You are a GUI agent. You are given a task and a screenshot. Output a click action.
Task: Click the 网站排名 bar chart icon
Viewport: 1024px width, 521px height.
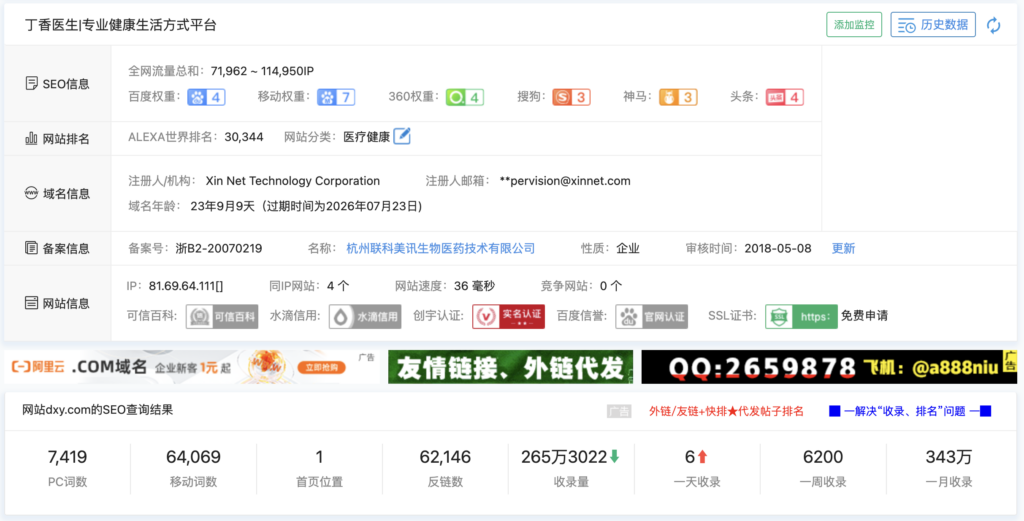(x=31, y=138)
